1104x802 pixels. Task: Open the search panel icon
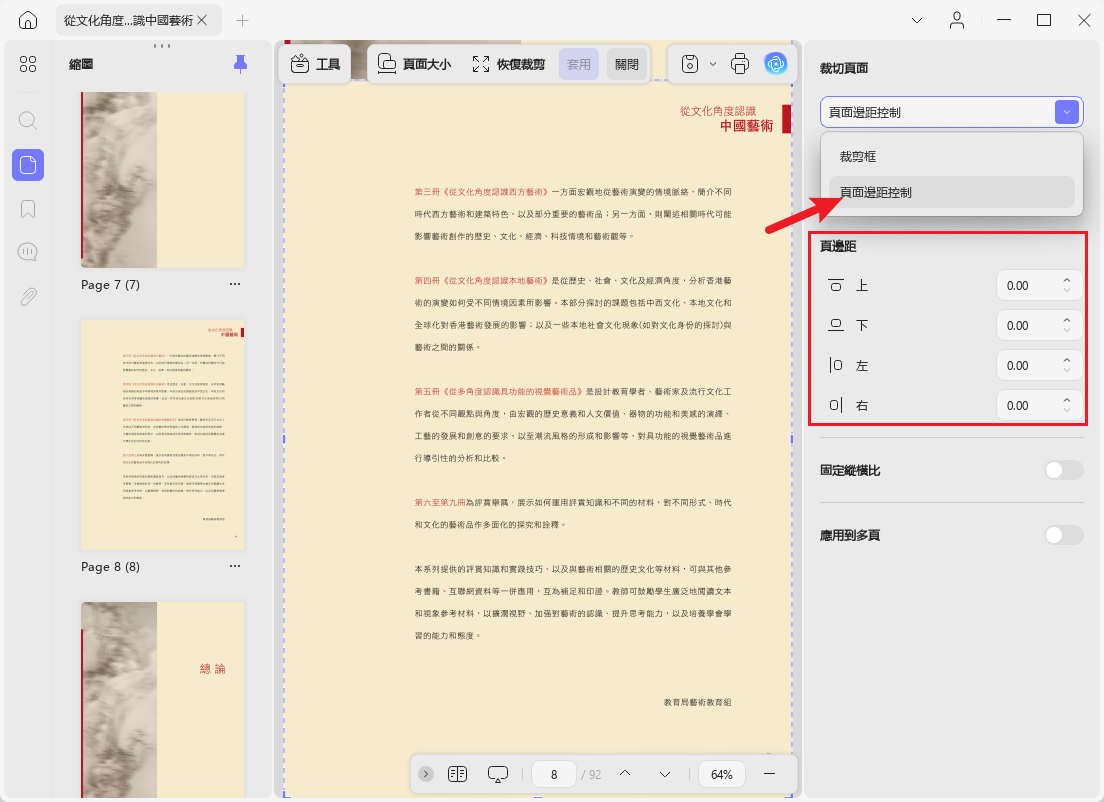28,120
